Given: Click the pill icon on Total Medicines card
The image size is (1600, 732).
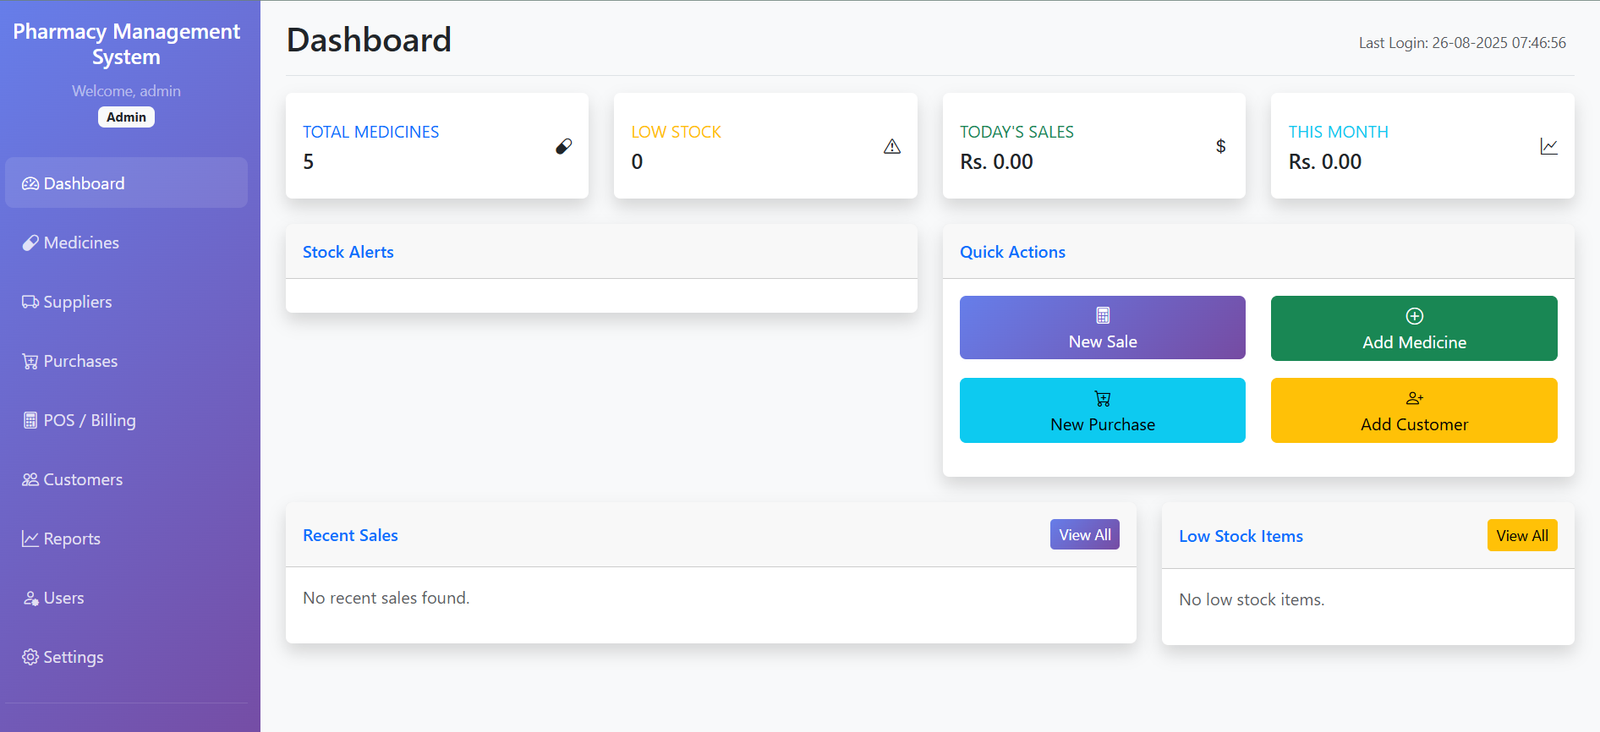Looking at the screenshot, I should (x=564, y=146).
